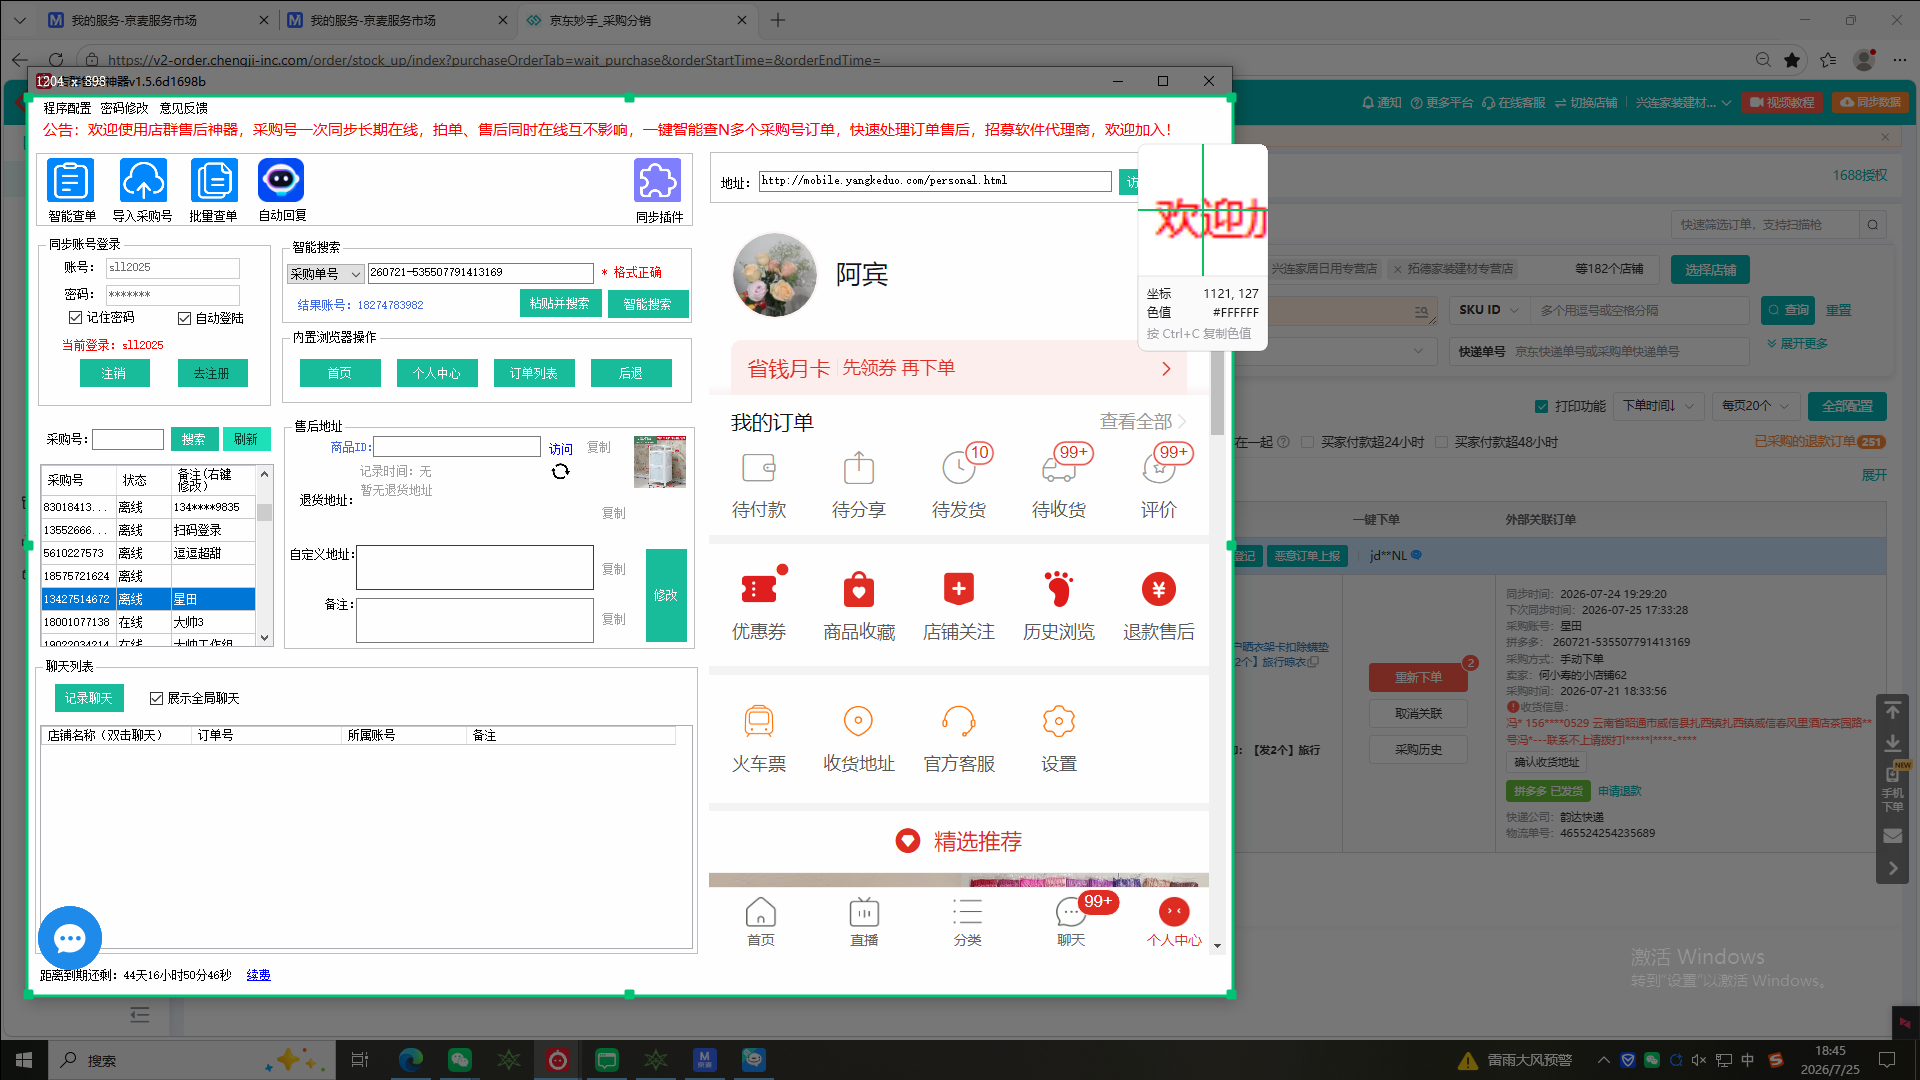Image resolution: width=1920 pixels, height=1080 pixels.
Task: Launch the 自动回复 robot icon
Action: (x=281, y=181)
